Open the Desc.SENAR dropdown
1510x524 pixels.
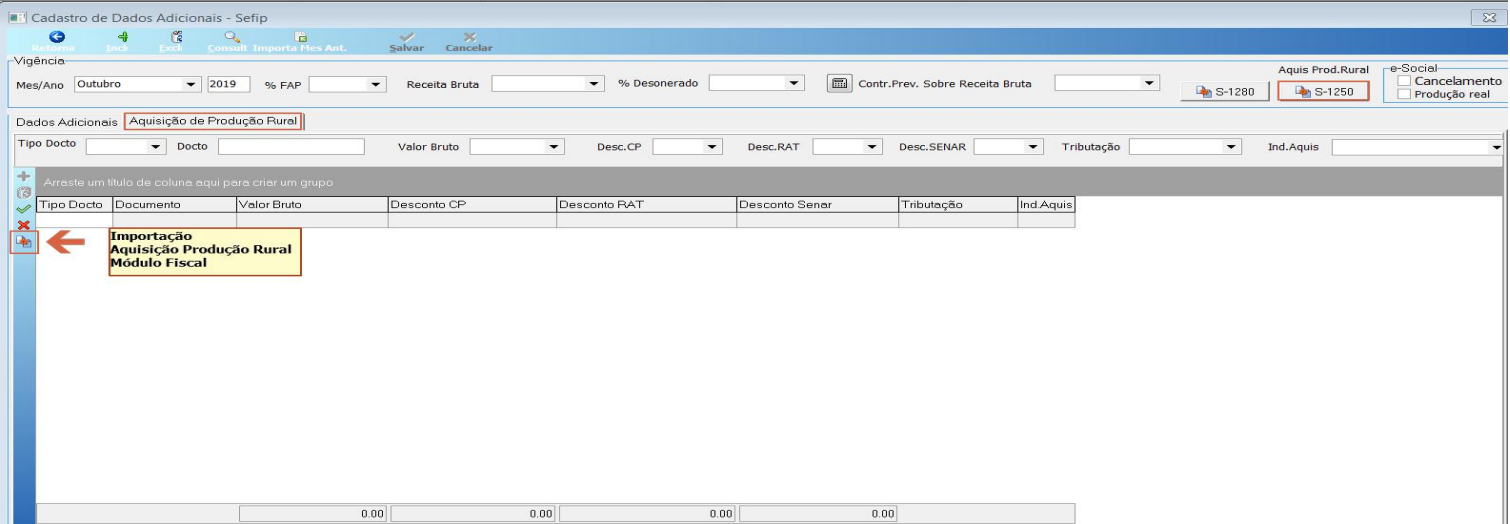click(x=1034, y=147)
